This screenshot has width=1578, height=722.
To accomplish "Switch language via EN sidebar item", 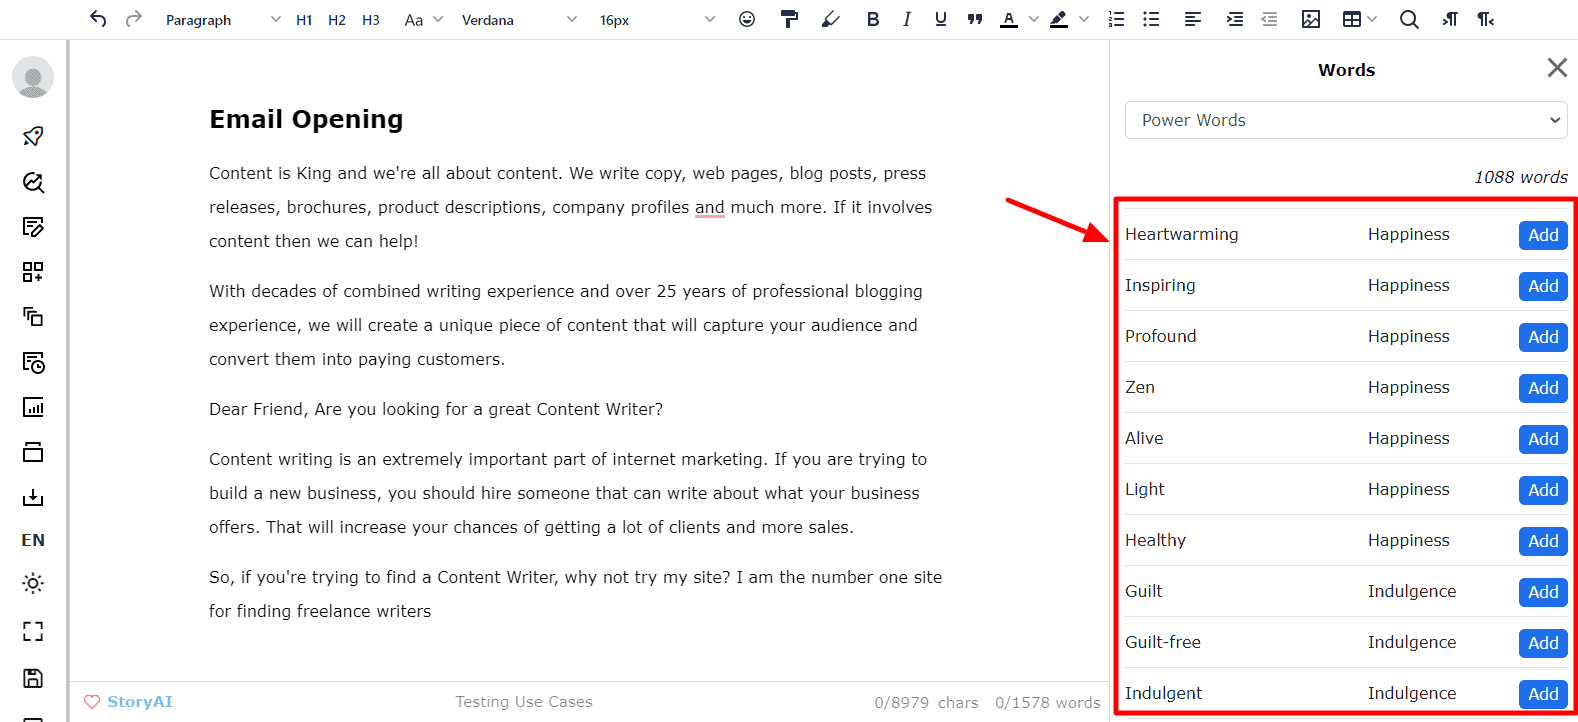I will [33, 540].
